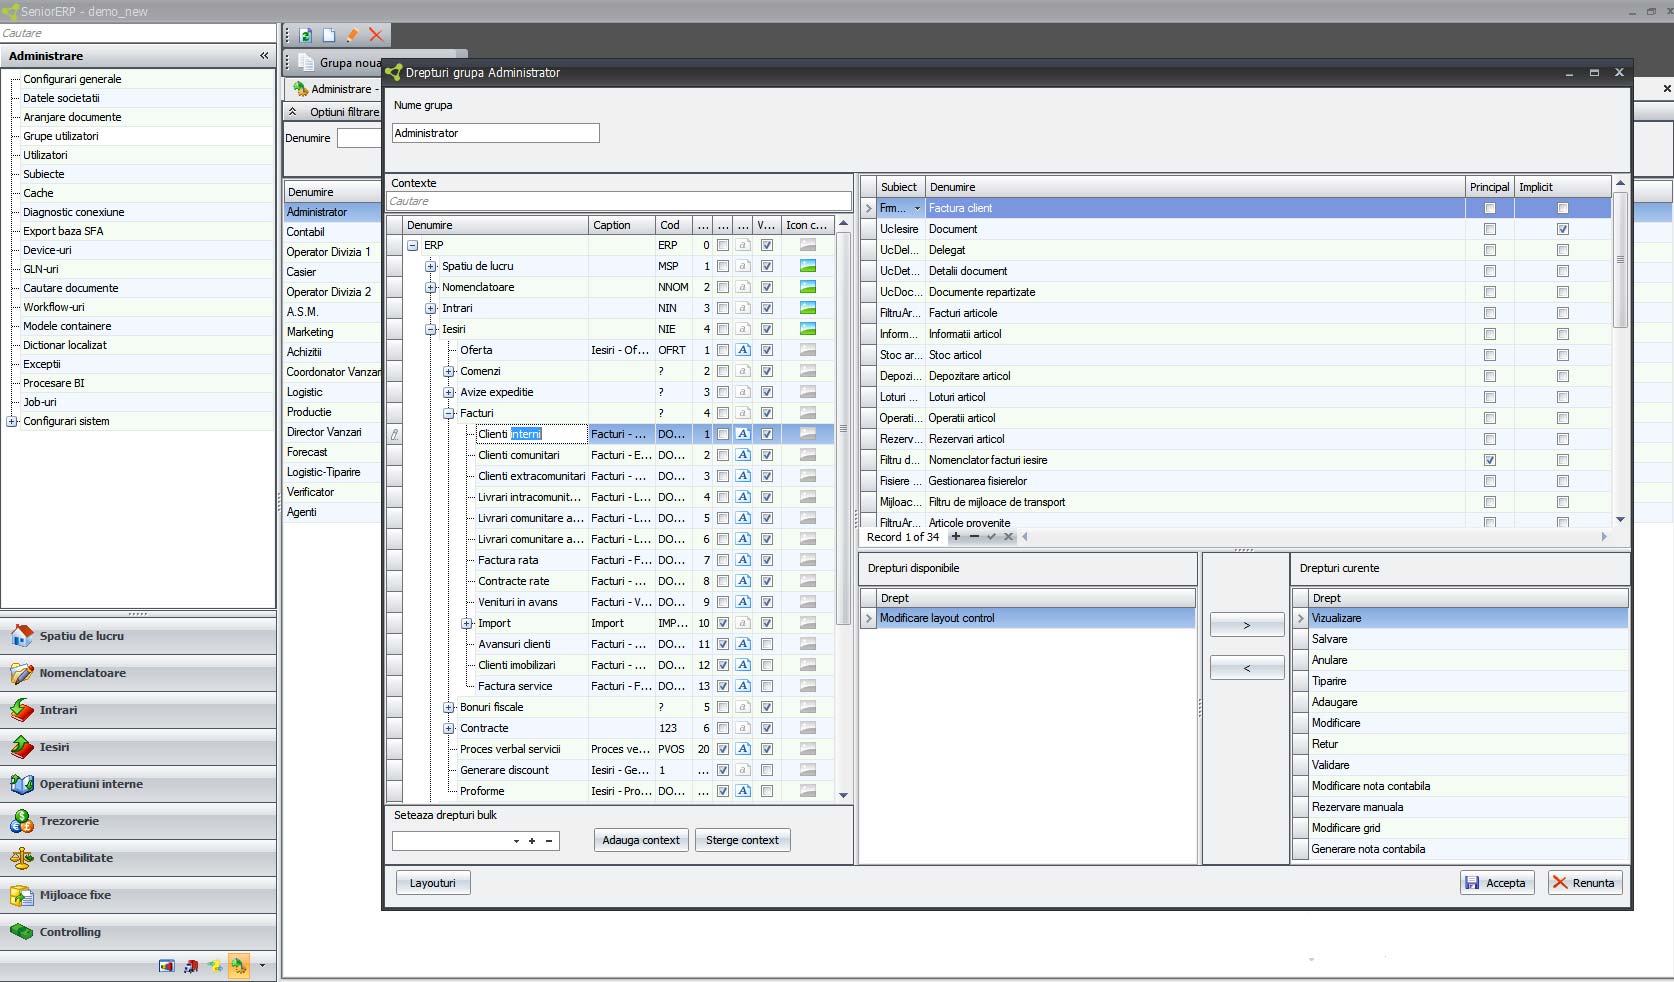Screen dimensions: 1674x982
Task: Open the Controlling module
Action: [x=138, y=932]
